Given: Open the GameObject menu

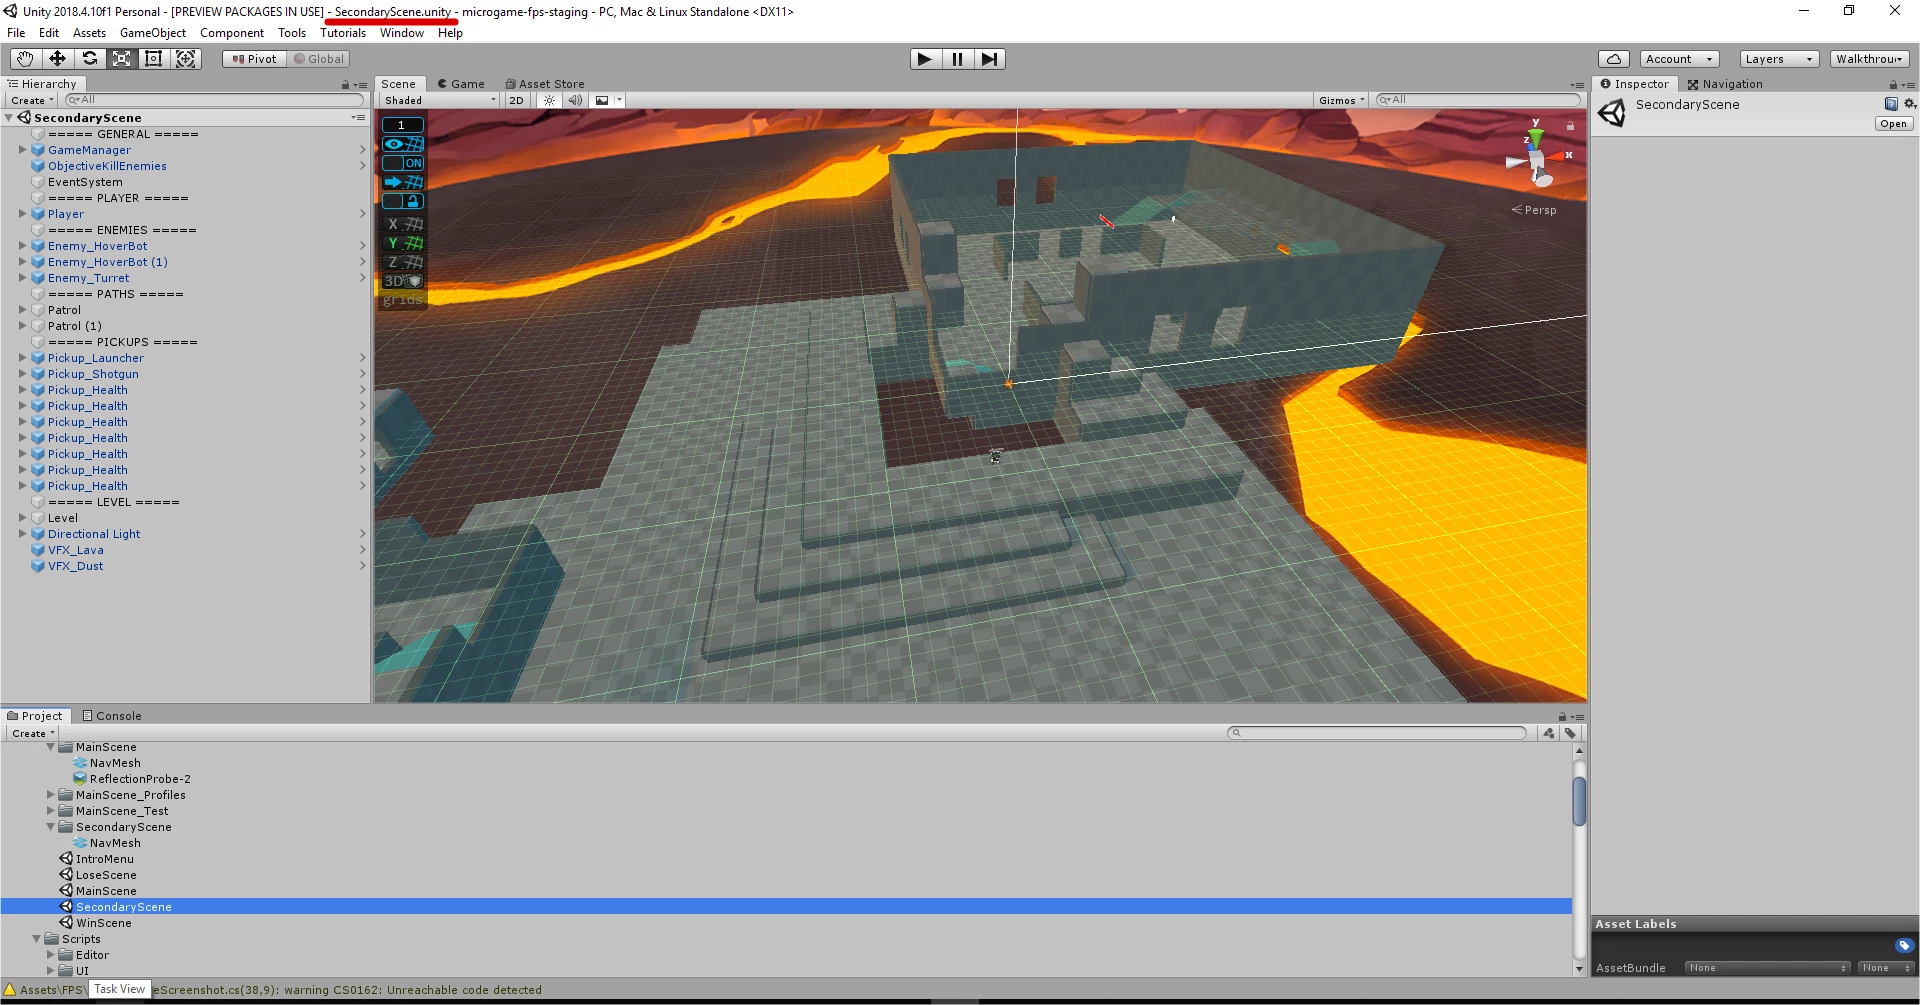Looking at the screenshot, I should (x=153, y=33).
